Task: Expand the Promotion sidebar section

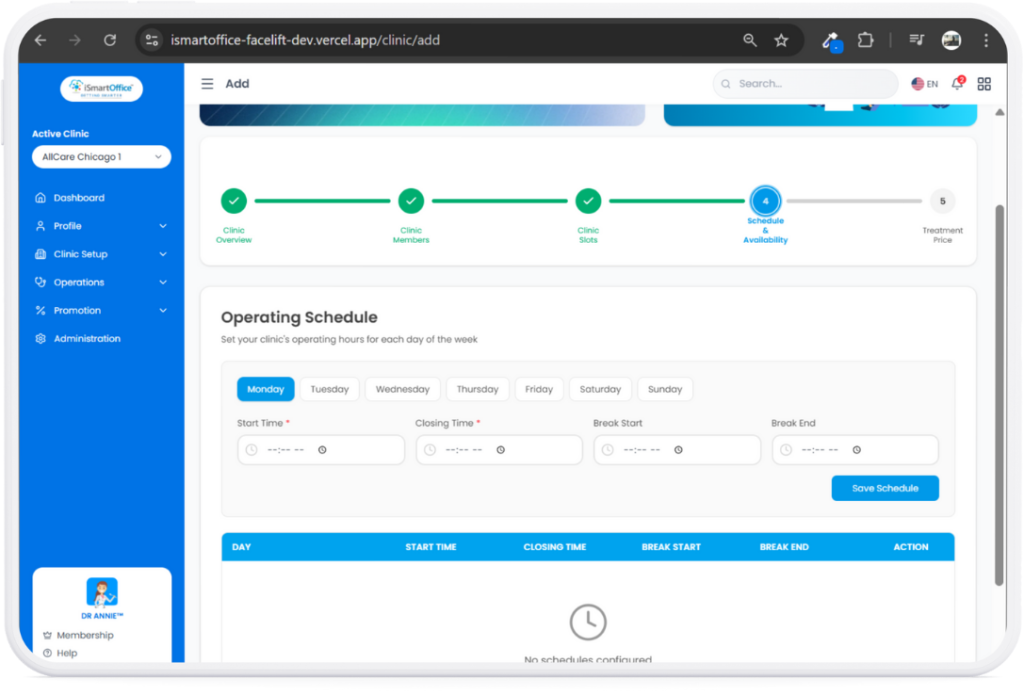Action: click(100, 310)
